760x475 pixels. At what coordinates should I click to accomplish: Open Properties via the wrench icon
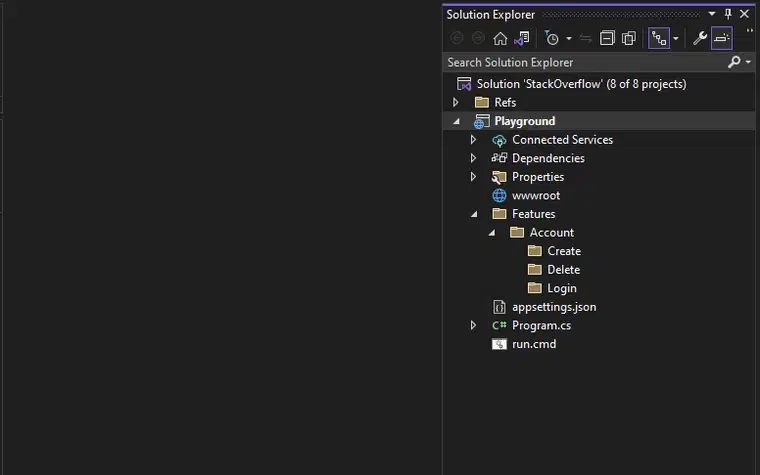click(699, 38)
